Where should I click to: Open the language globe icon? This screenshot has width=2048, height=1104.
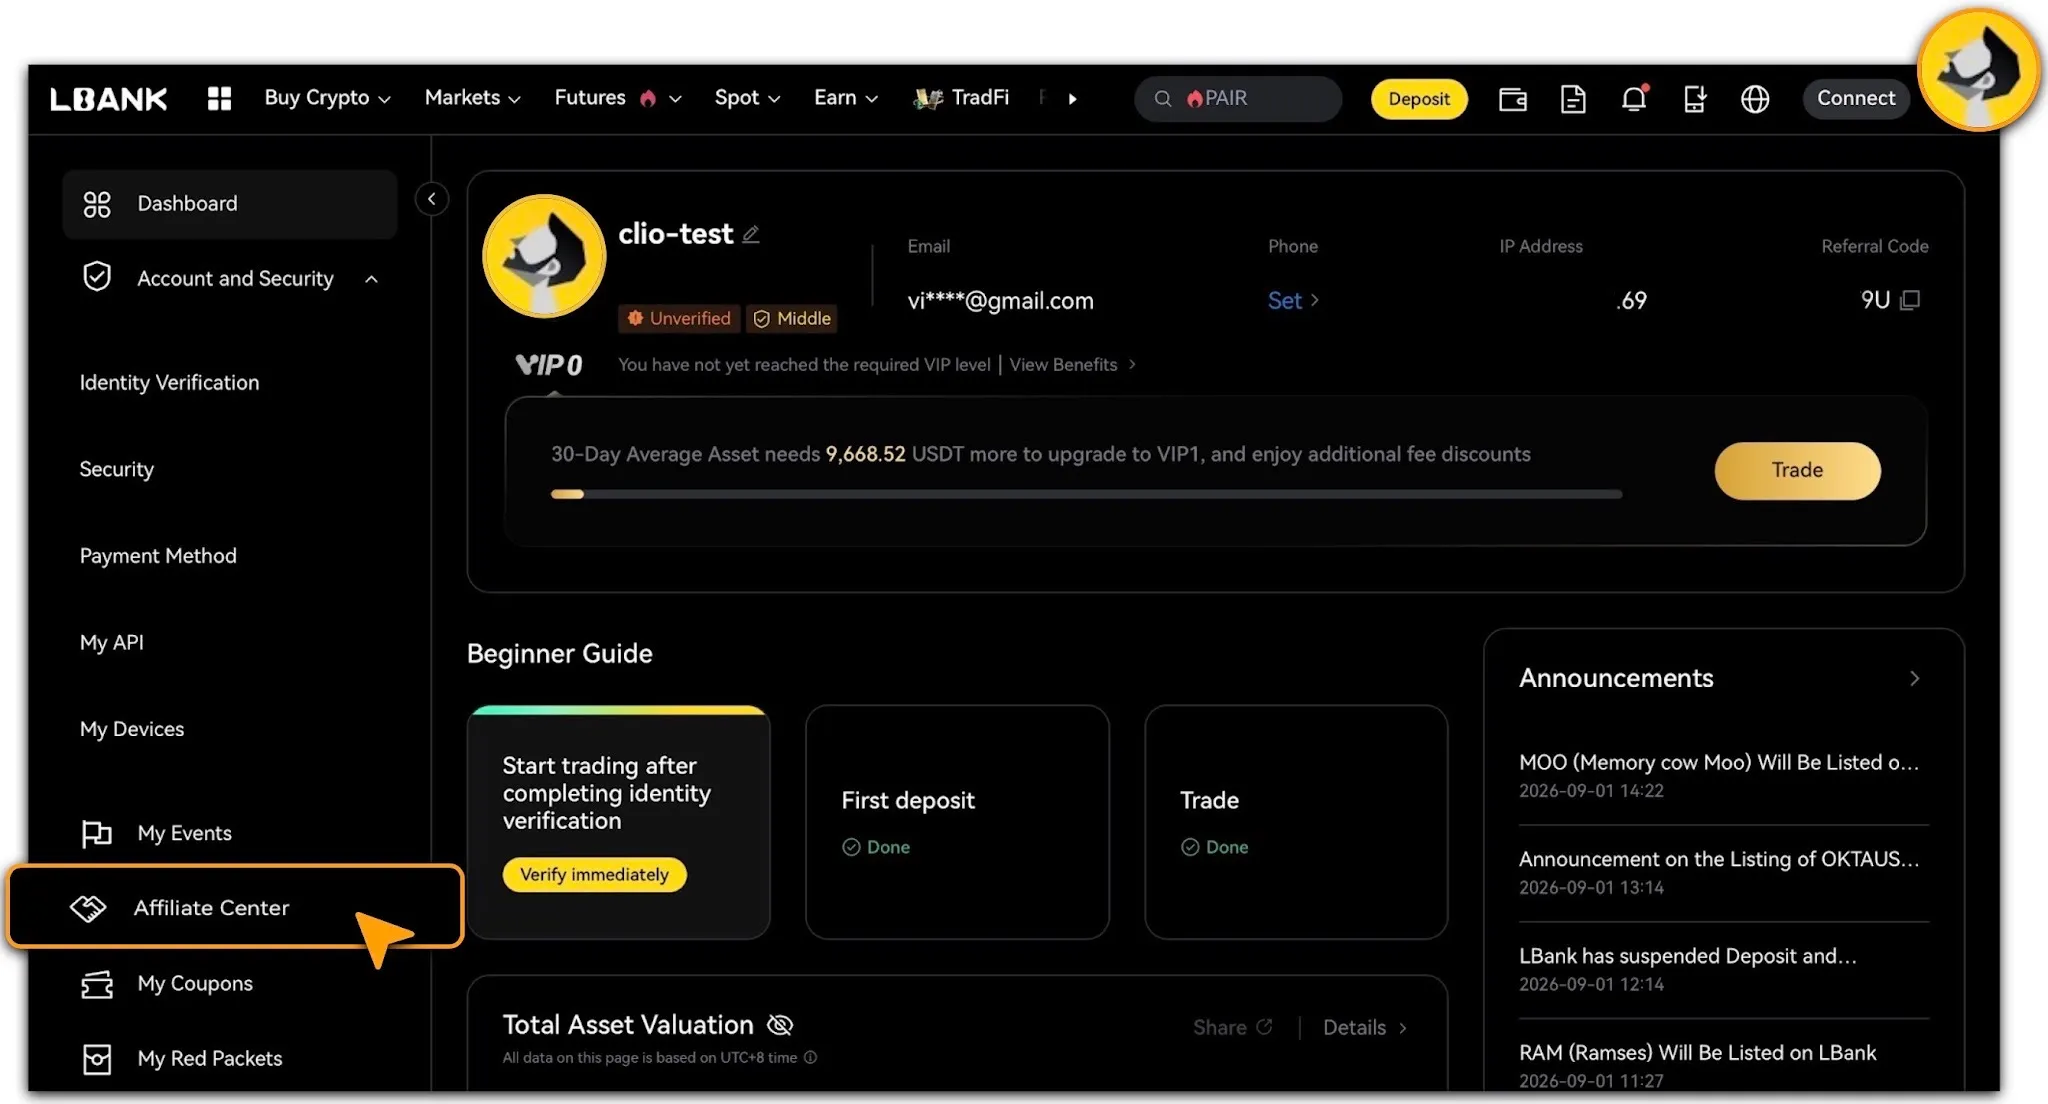coord(1755,99)
